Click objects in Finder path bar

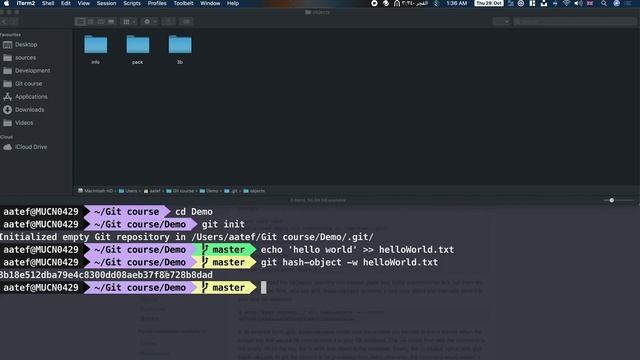tap(254, 191)
